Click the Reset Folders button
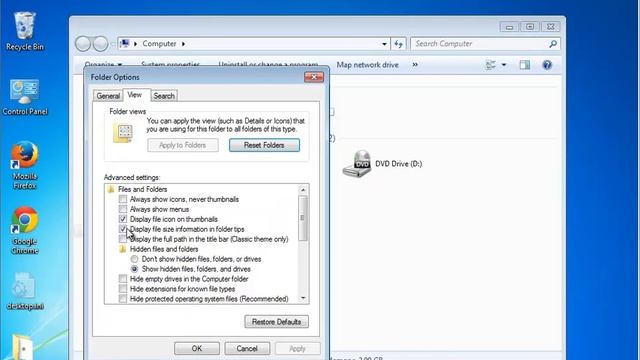Viewport: 640px width, 360px height. 264,145
